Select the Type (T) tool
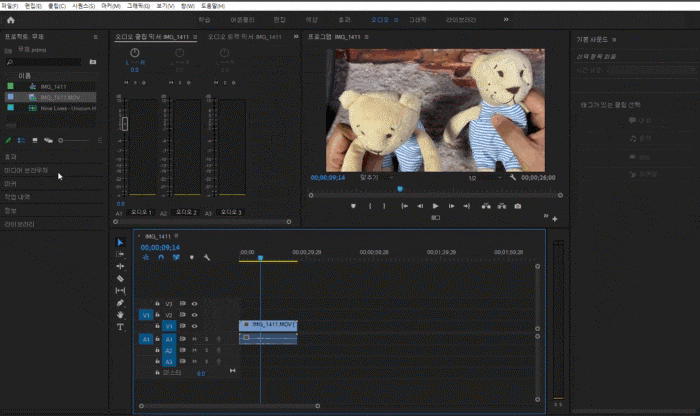The height and width of the screenshot is (416, 700). 120,327
